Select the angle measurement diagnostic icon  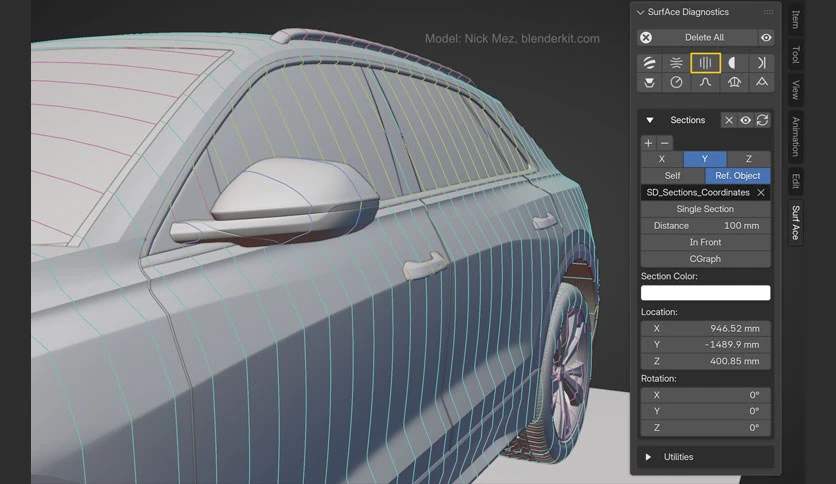761,83
